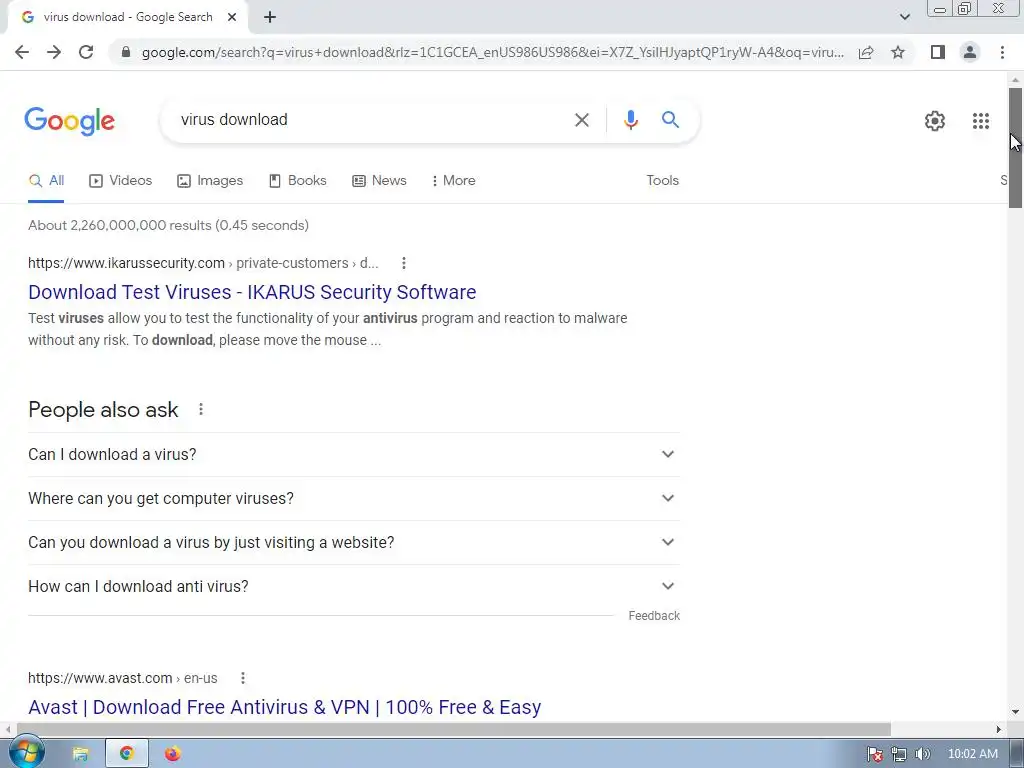Expand 'Can I download a virus?'
This screenshot has width=1024, height=768.
(354, 455)
